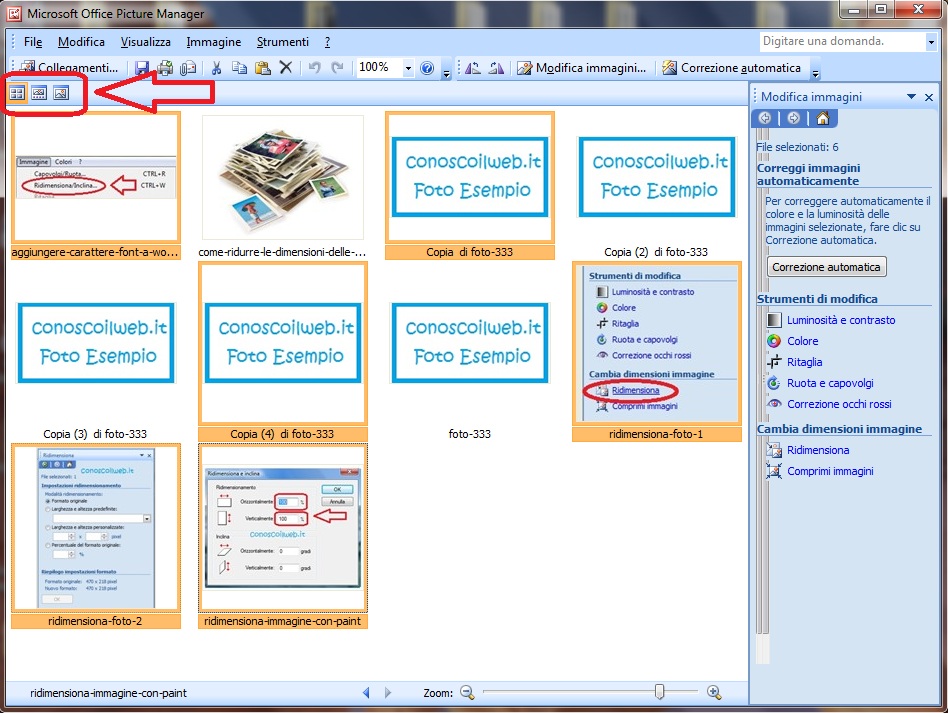Go to previous picture arrow
Image resolution: width=948 pixels, height=713 pixels.
(366, 692)
